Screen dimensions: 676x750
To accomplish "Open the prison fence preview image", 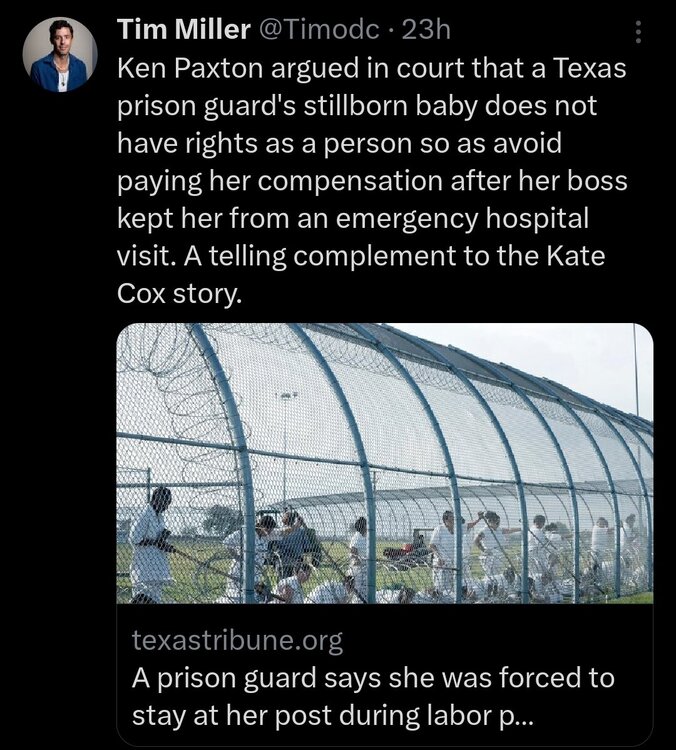I will click(385, 463).
